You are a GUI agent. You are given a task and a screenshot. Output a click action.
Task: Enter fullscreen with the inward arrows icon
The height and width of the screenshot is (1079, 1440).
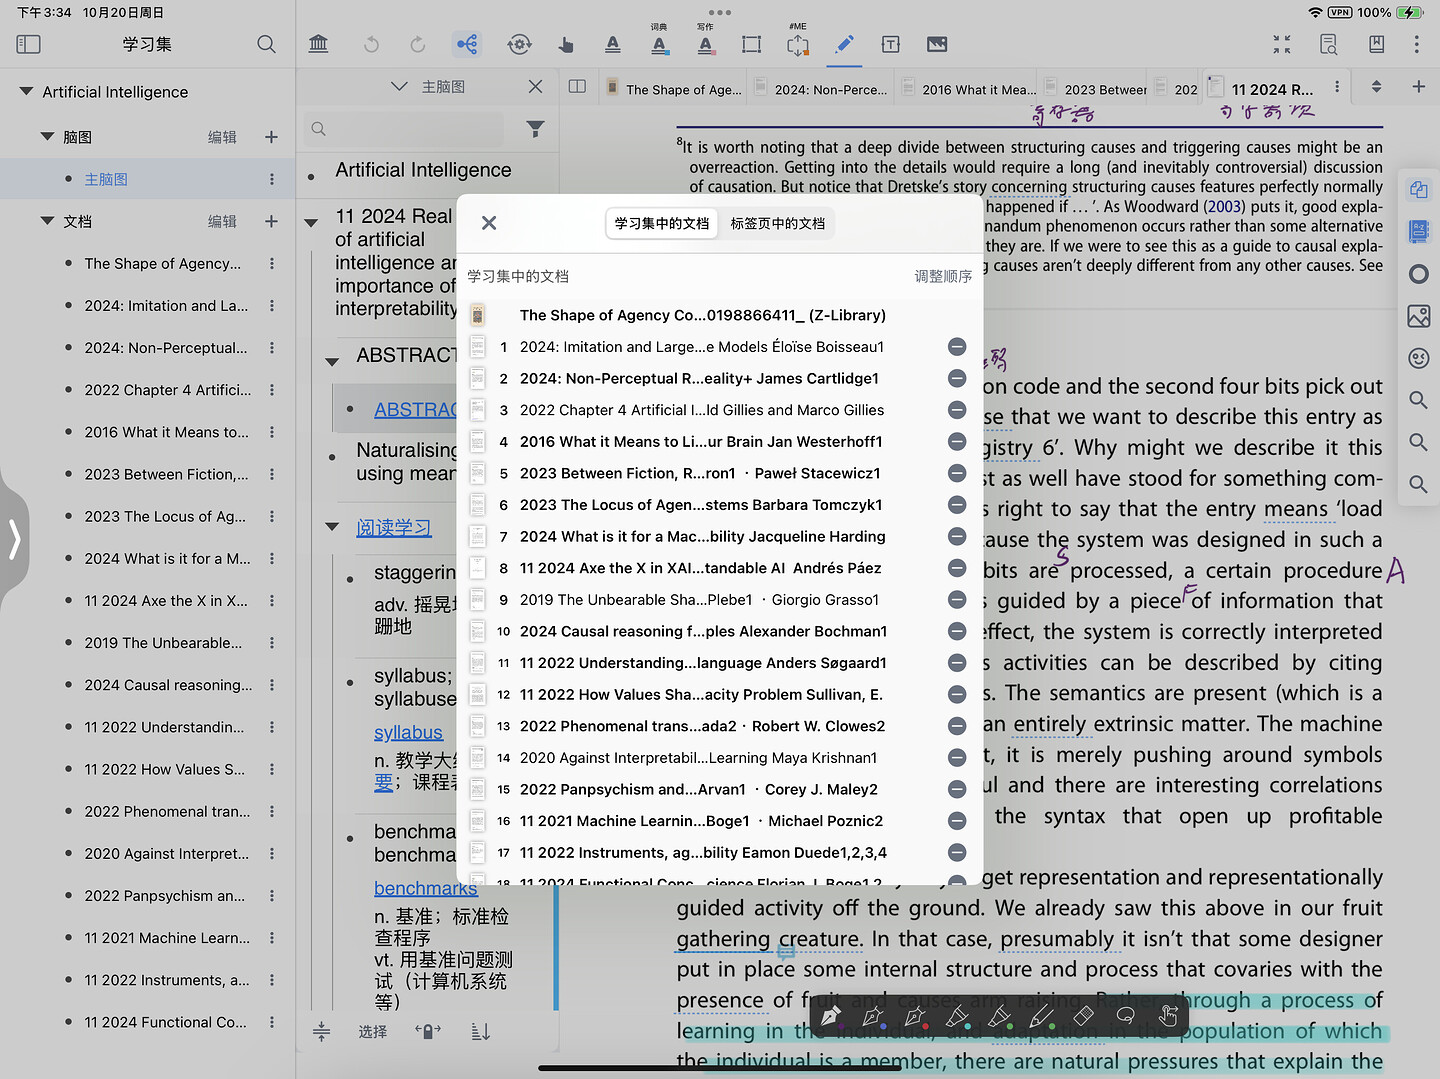click(1282, 44)
